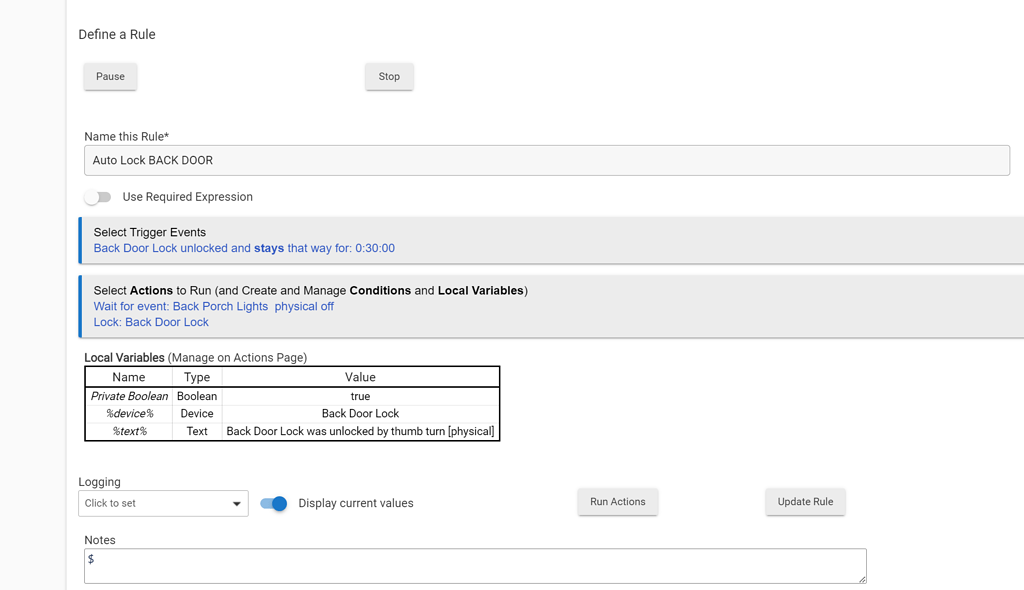
Task: Click the Value column header
Action: [x=360, y=377]
